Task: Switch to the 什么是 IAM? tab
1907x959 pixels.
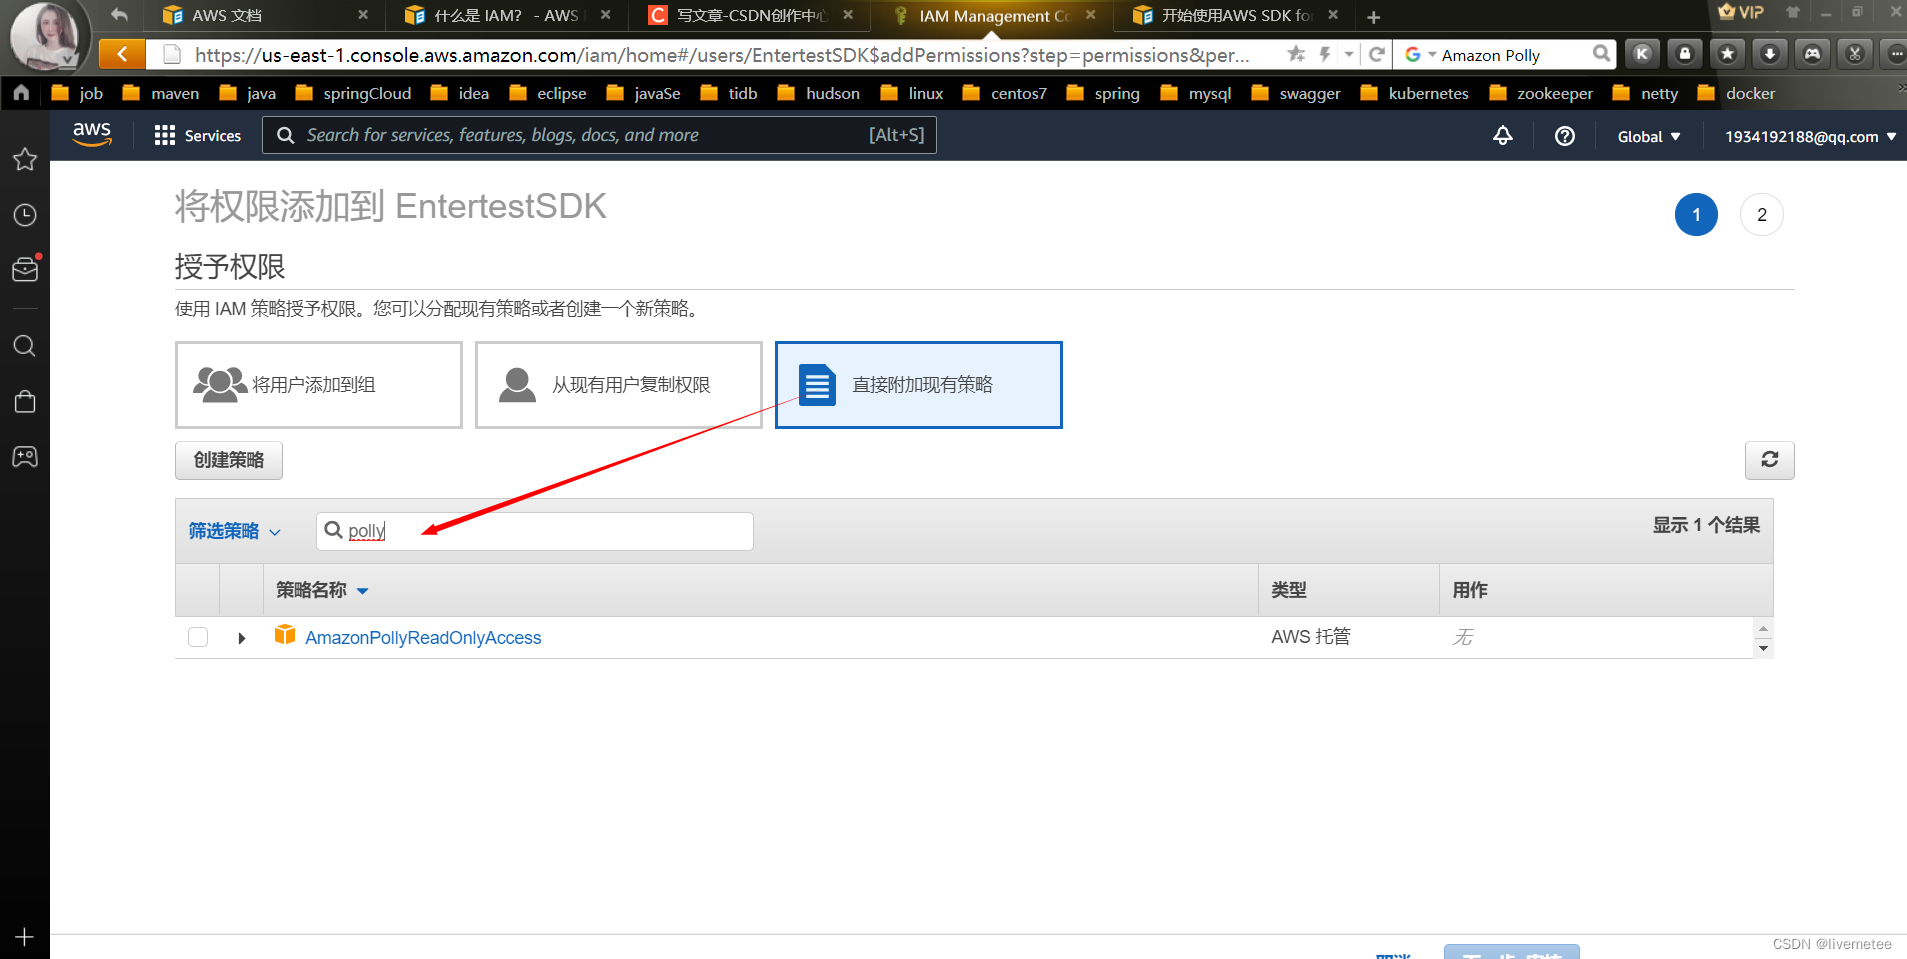Action: click(x=505, y=16)
